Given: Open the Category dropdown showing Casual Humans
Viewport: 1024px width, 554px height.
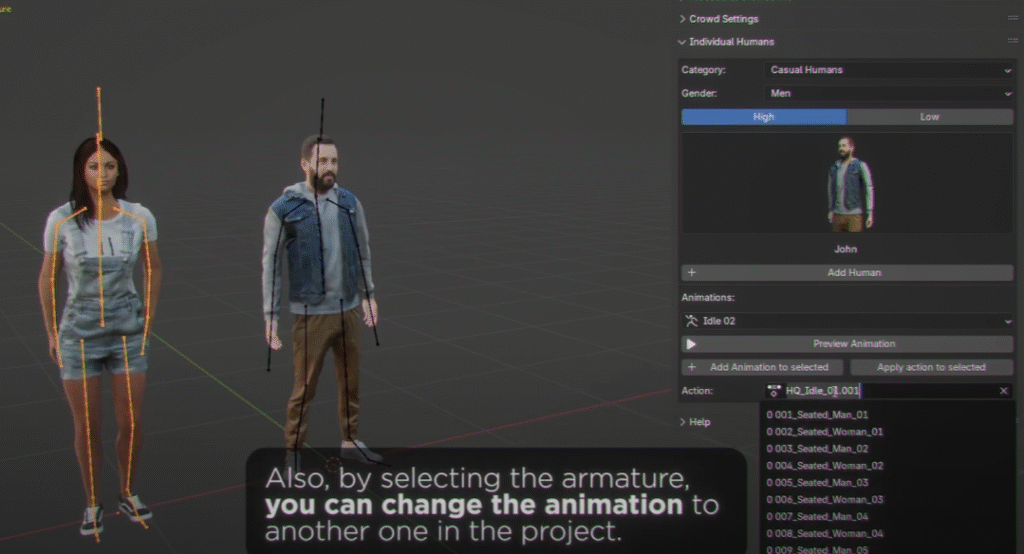Looking at the screenshot, I should point(889,70).
